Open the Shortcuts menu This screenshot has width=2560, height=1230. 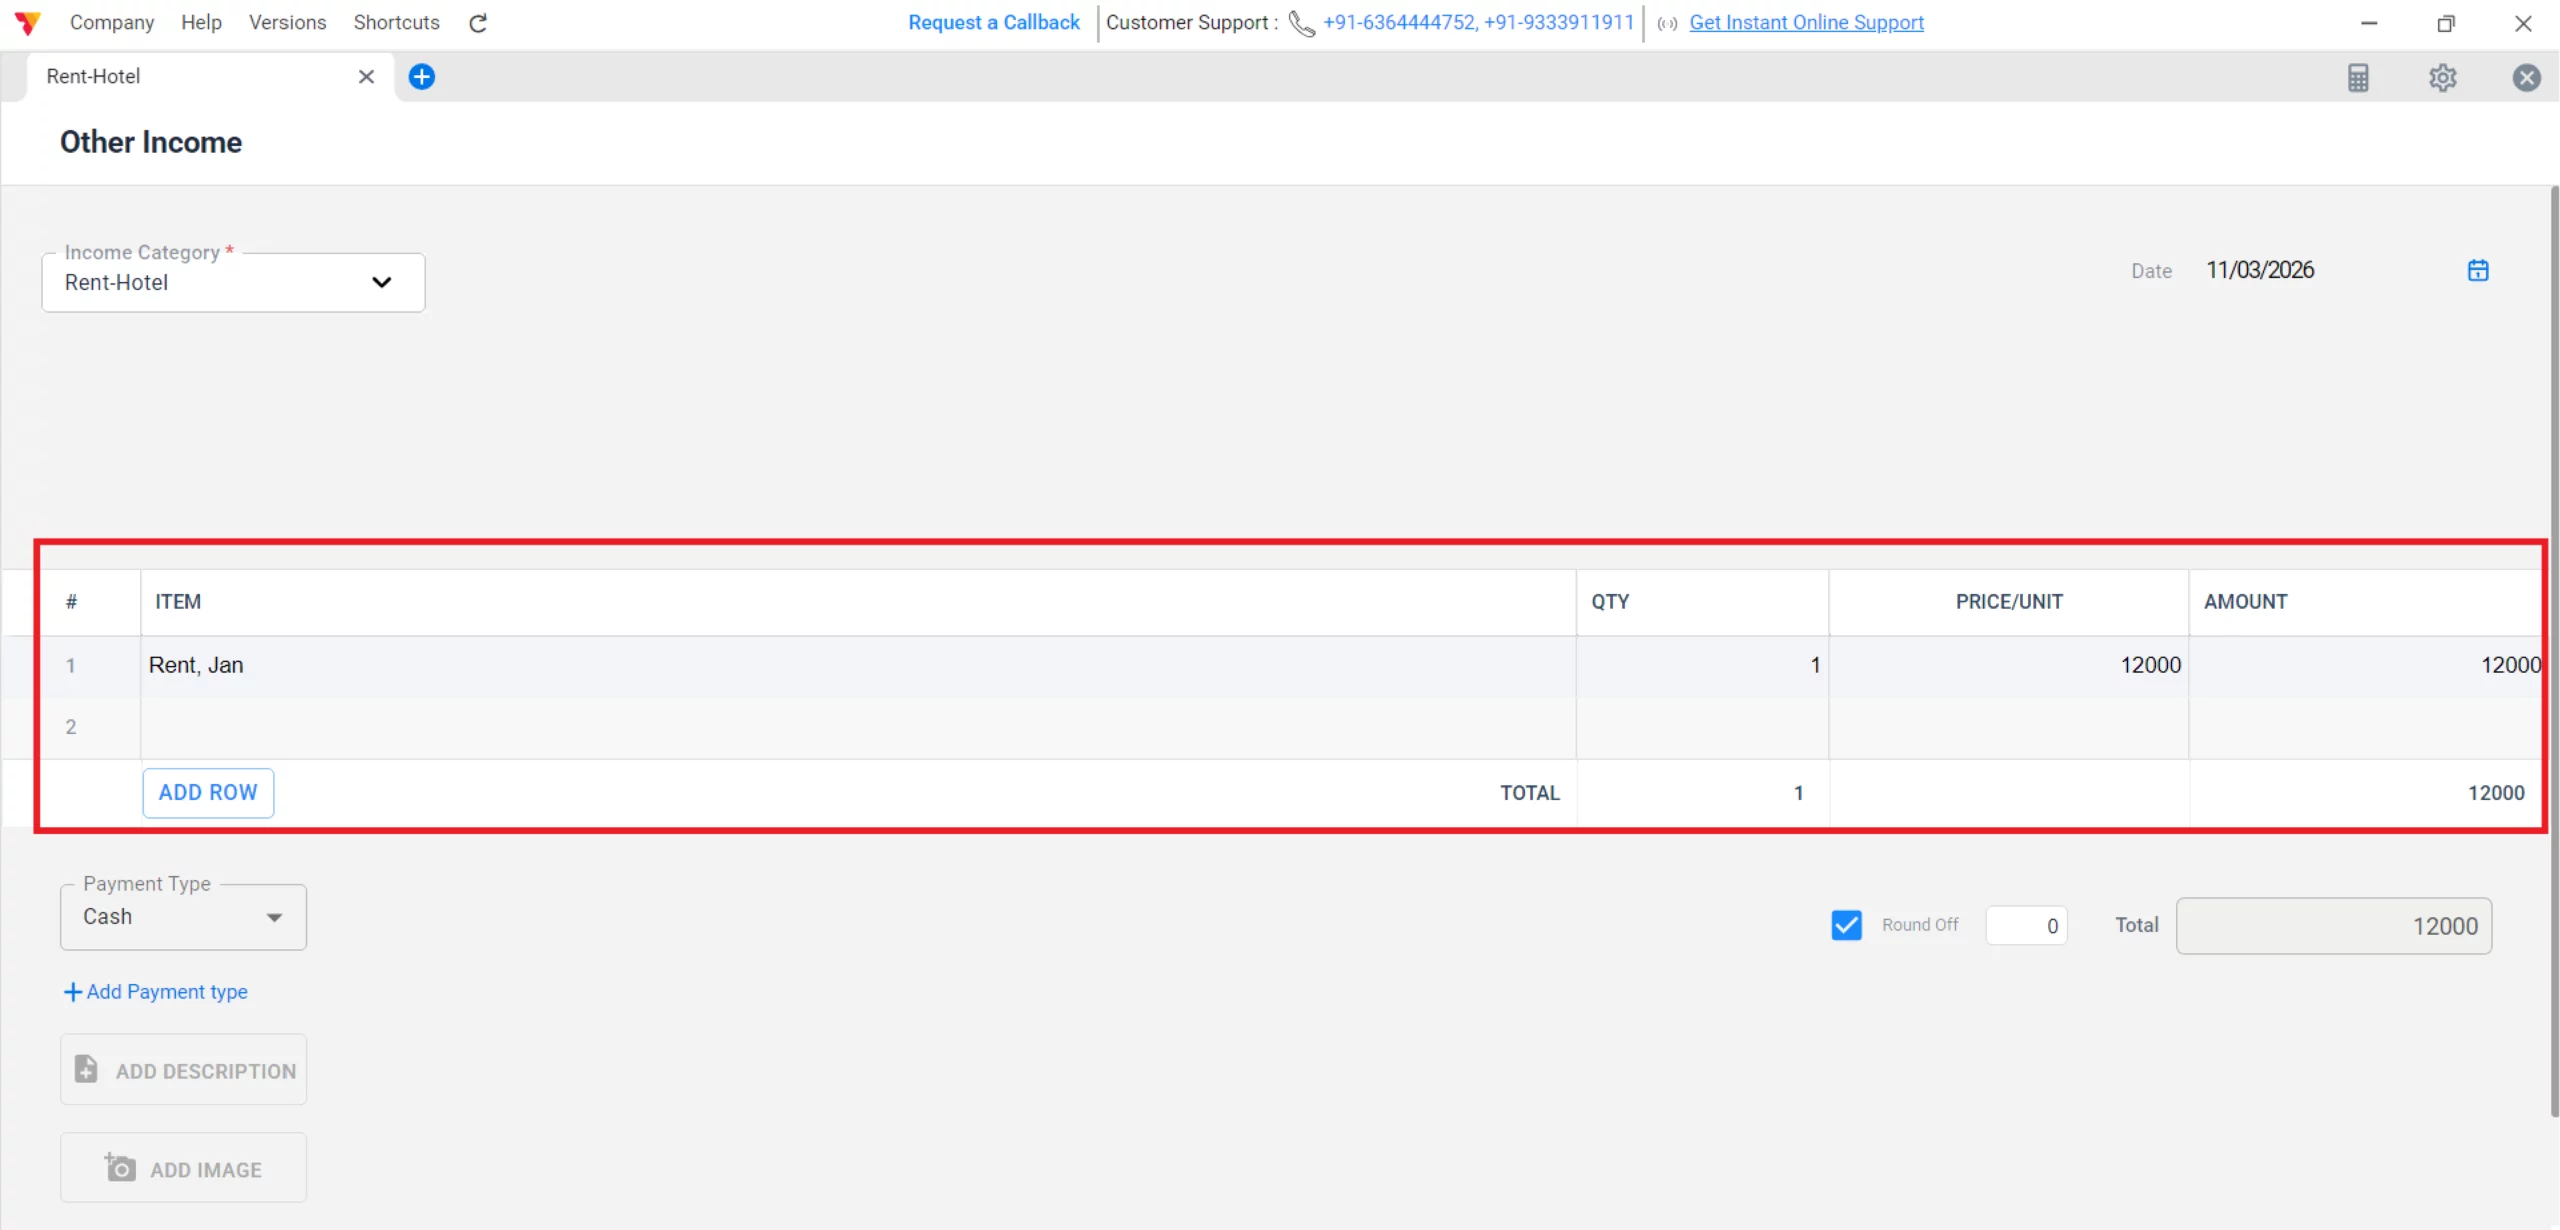[x=396, y=22]
